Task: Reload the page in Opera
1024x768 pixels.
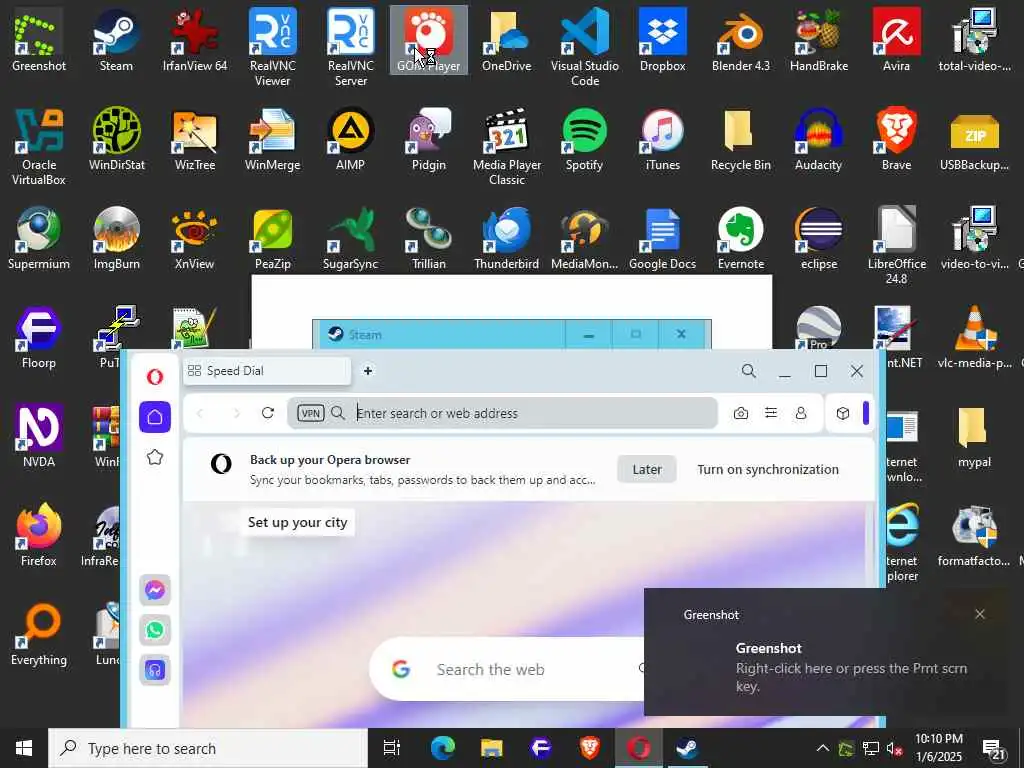Action: (x=268, y=413)
